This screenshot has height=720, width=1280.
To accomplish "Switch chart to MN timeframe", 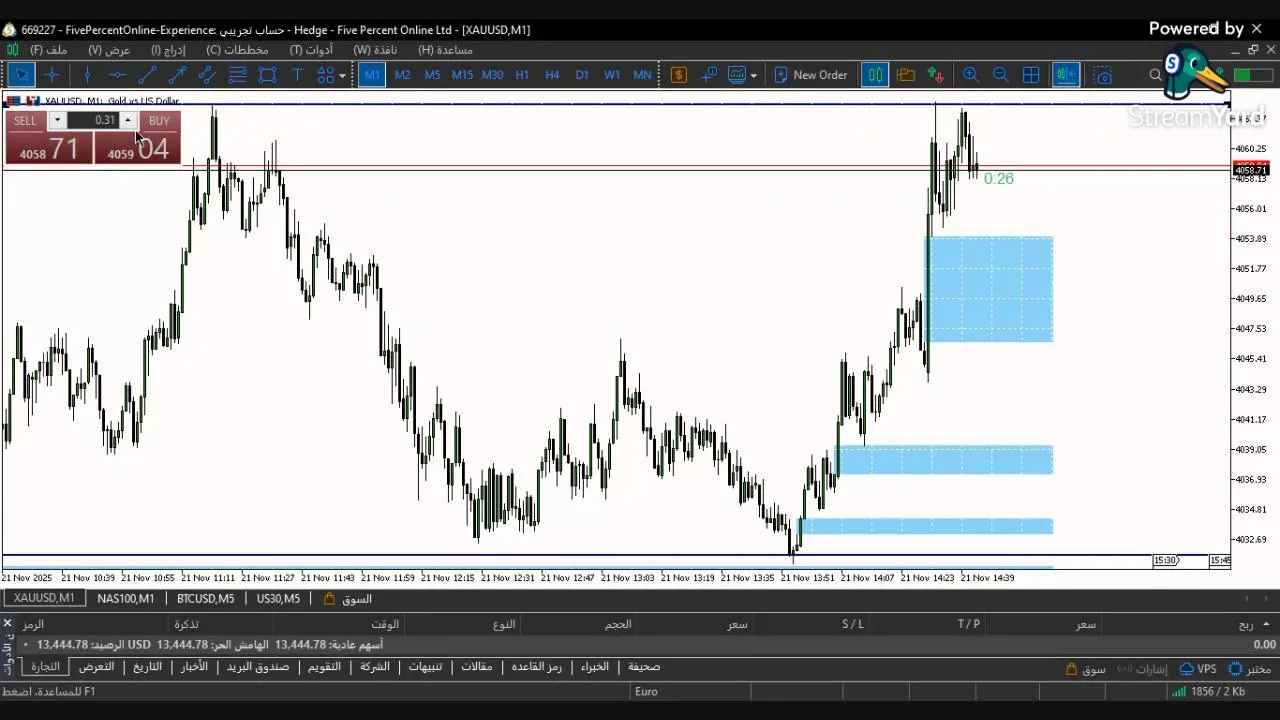I will point(642,75).
